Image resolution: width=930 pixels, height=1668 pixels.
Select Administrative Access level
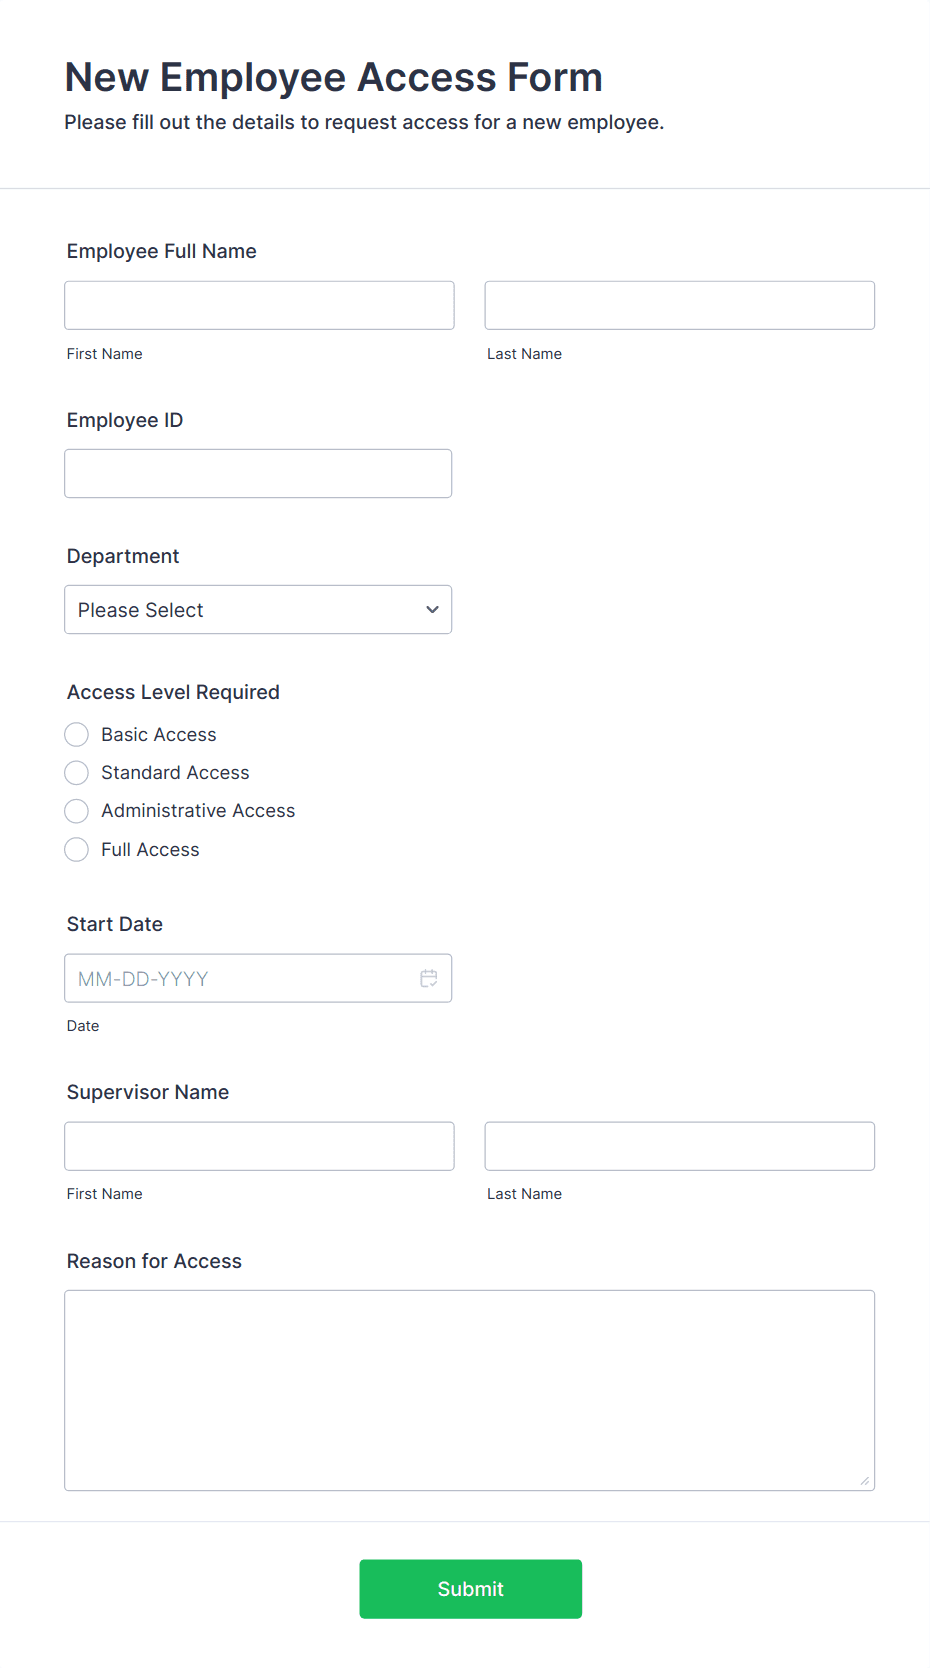coord(76,810)
